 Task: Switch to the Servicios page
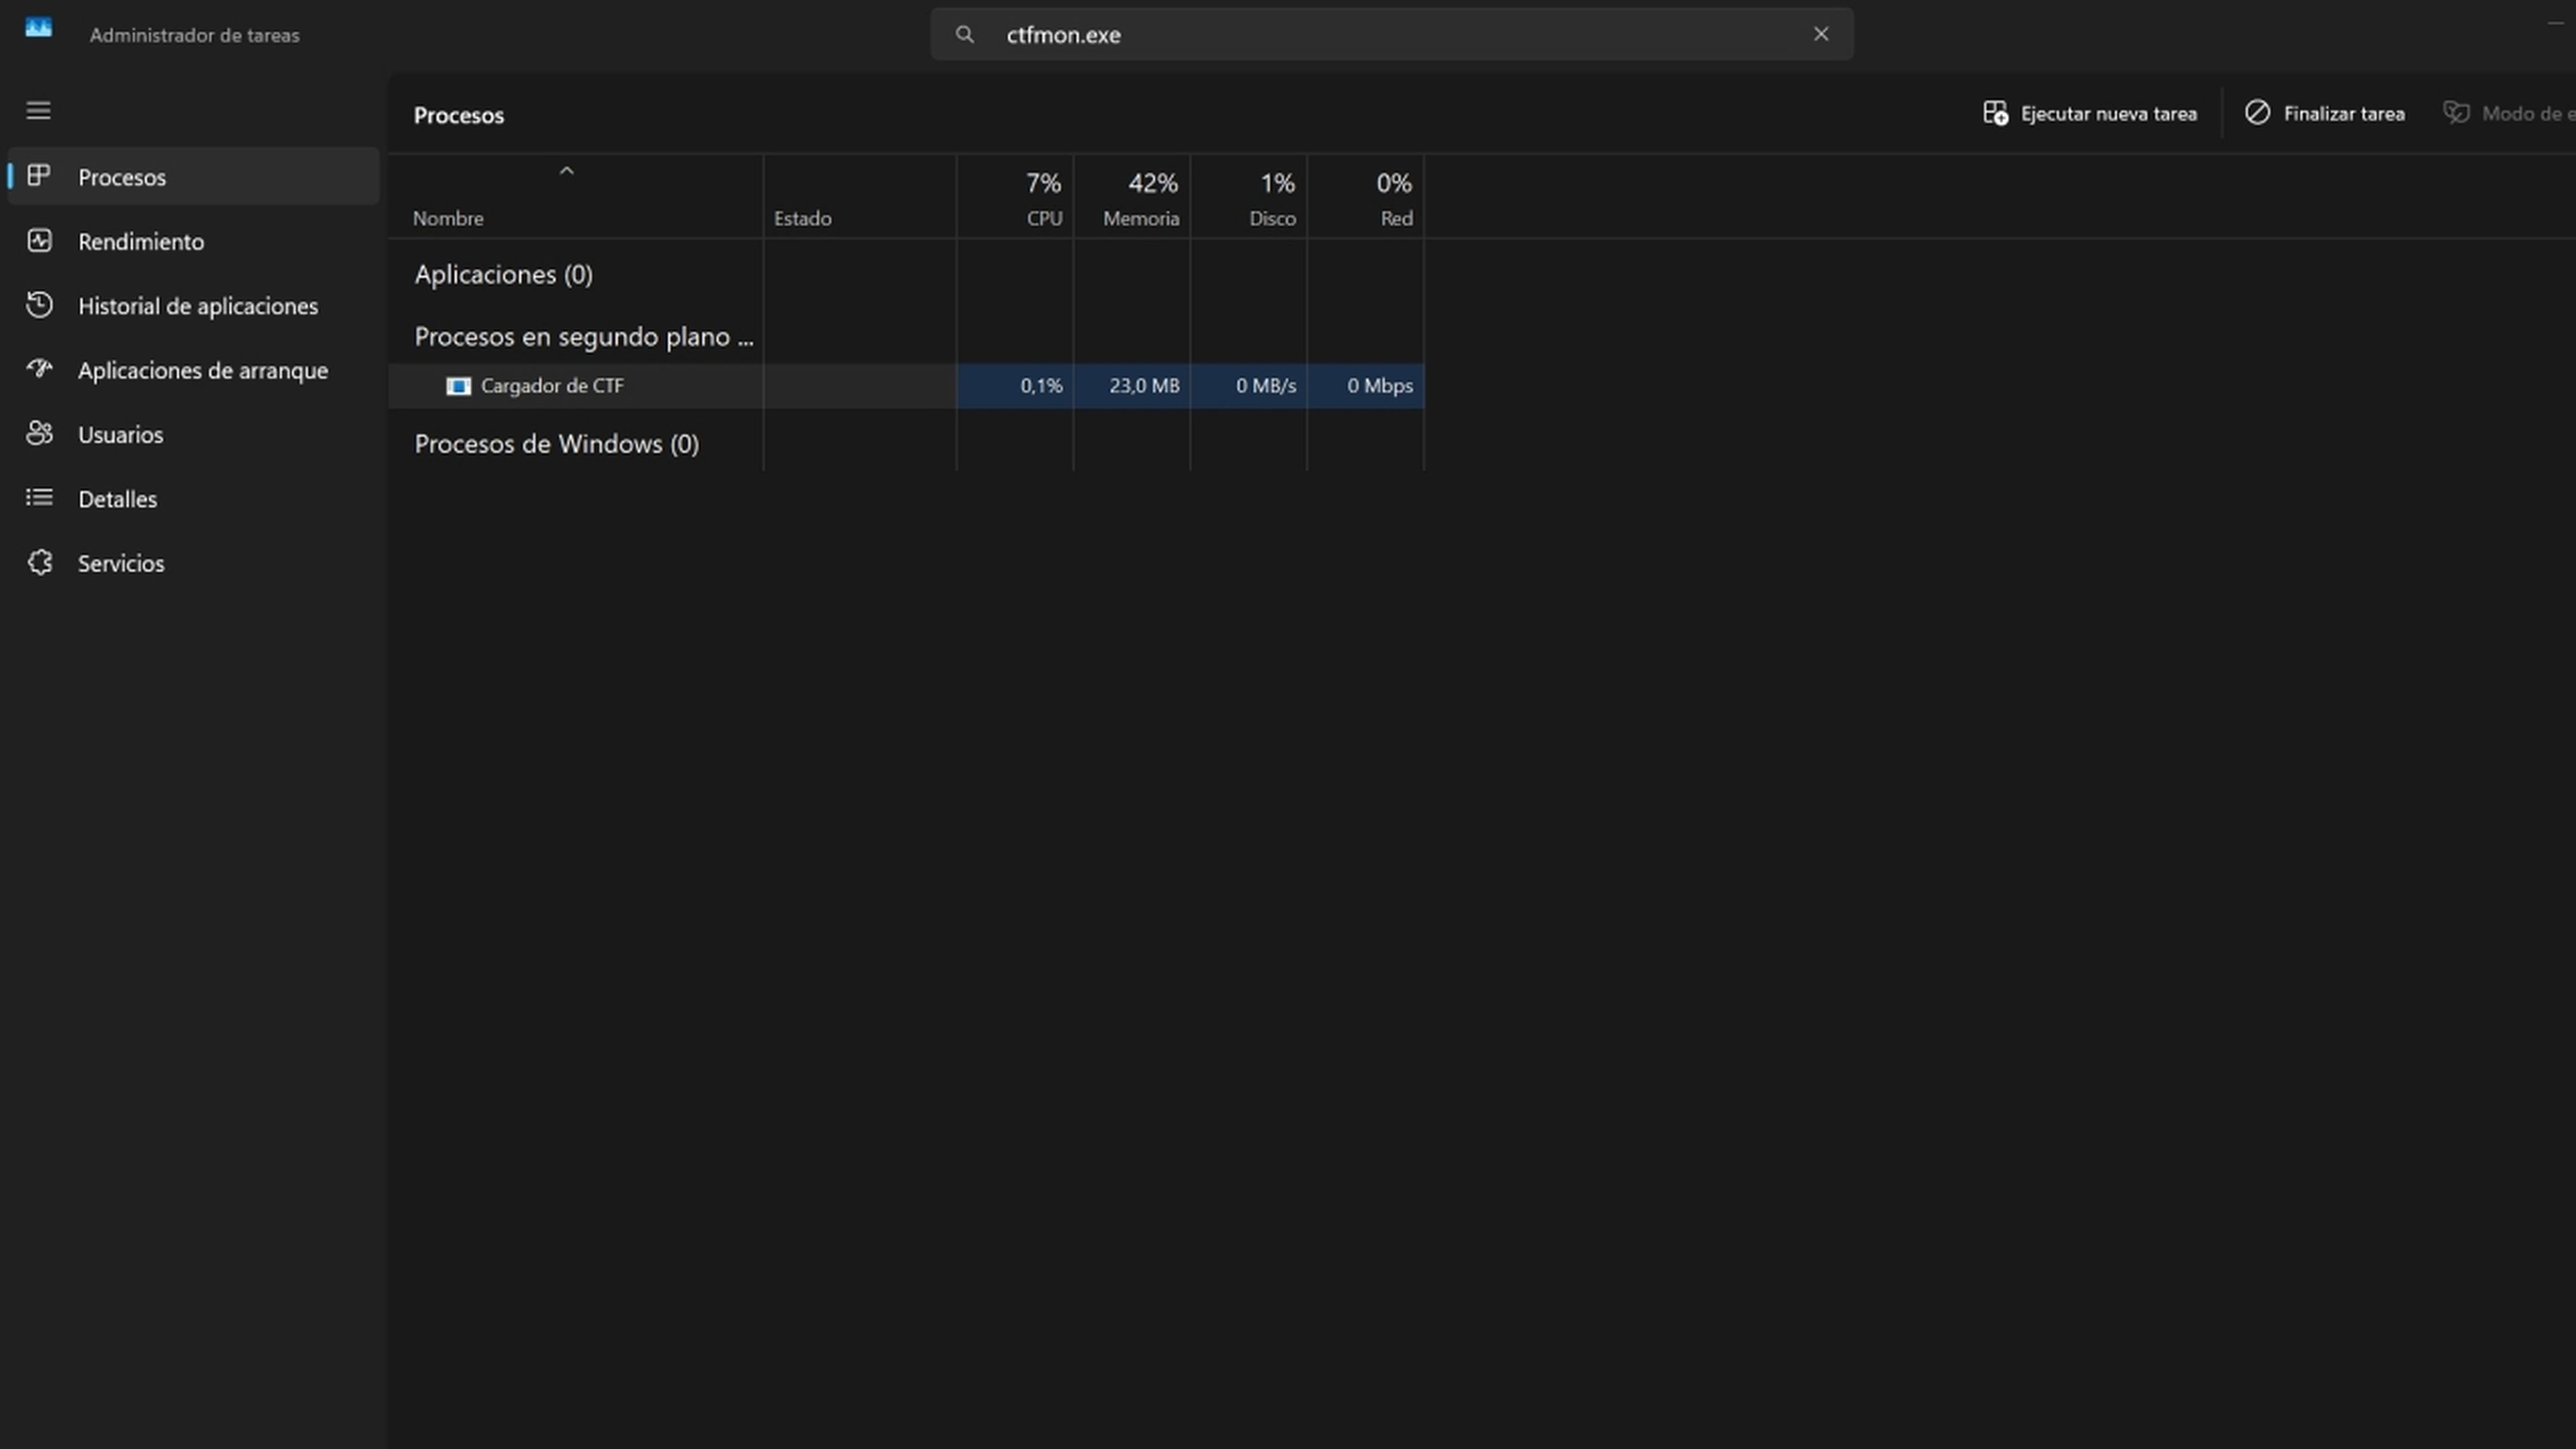[194, 563]
